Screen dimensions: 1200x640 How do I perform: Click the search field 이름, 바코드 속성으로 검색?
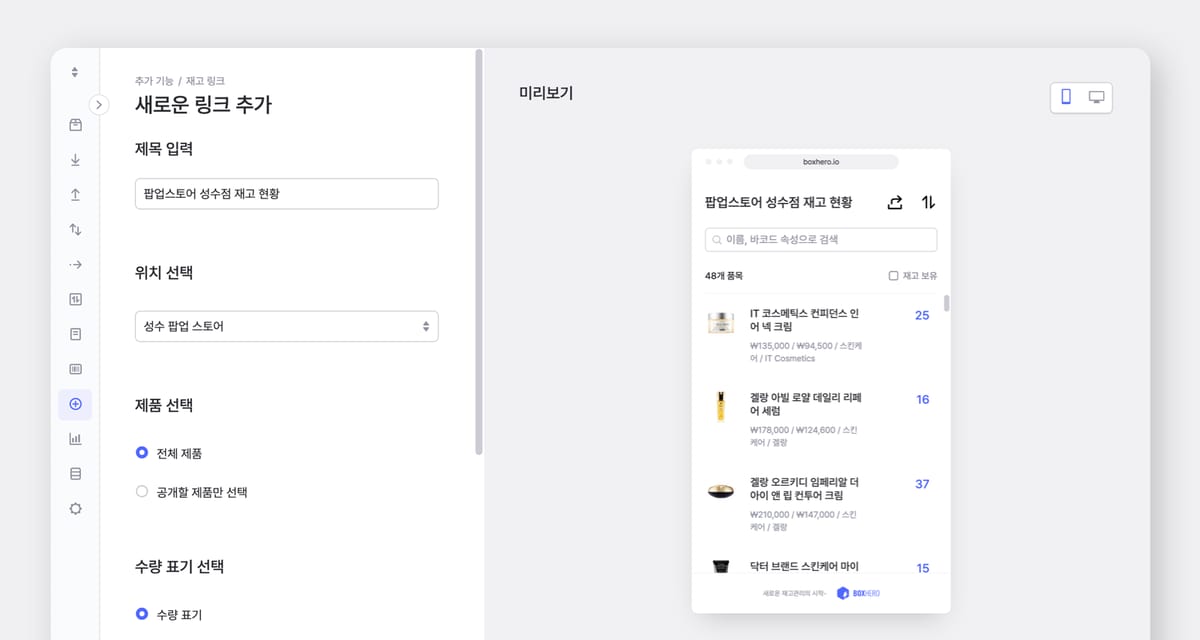coord(820,239)
